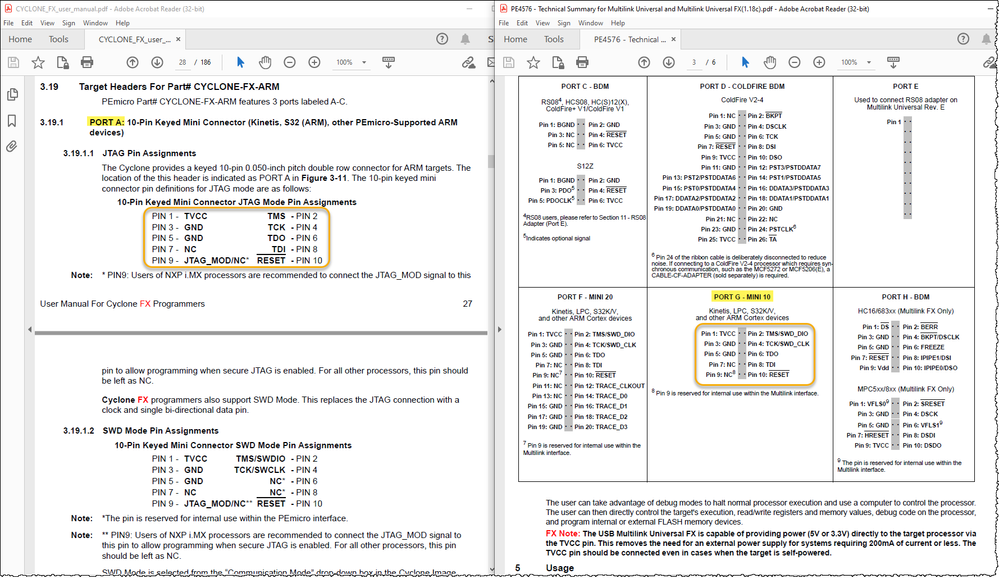Screen dimensions: 999x578
Task: Choose selection arrow tool in CYCLONE window
Action: 240,62
